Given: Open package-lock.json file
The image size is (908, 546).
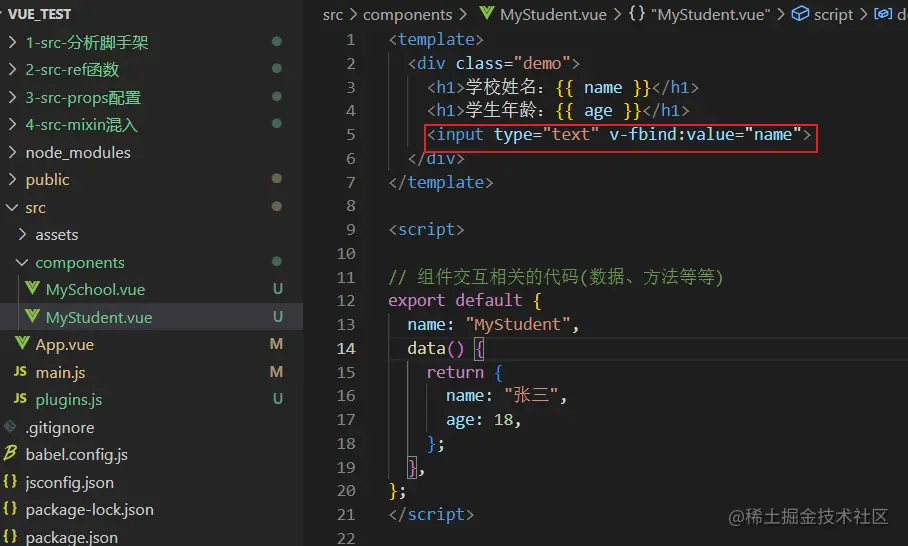Looking at the screenshot, I should 90,510.
